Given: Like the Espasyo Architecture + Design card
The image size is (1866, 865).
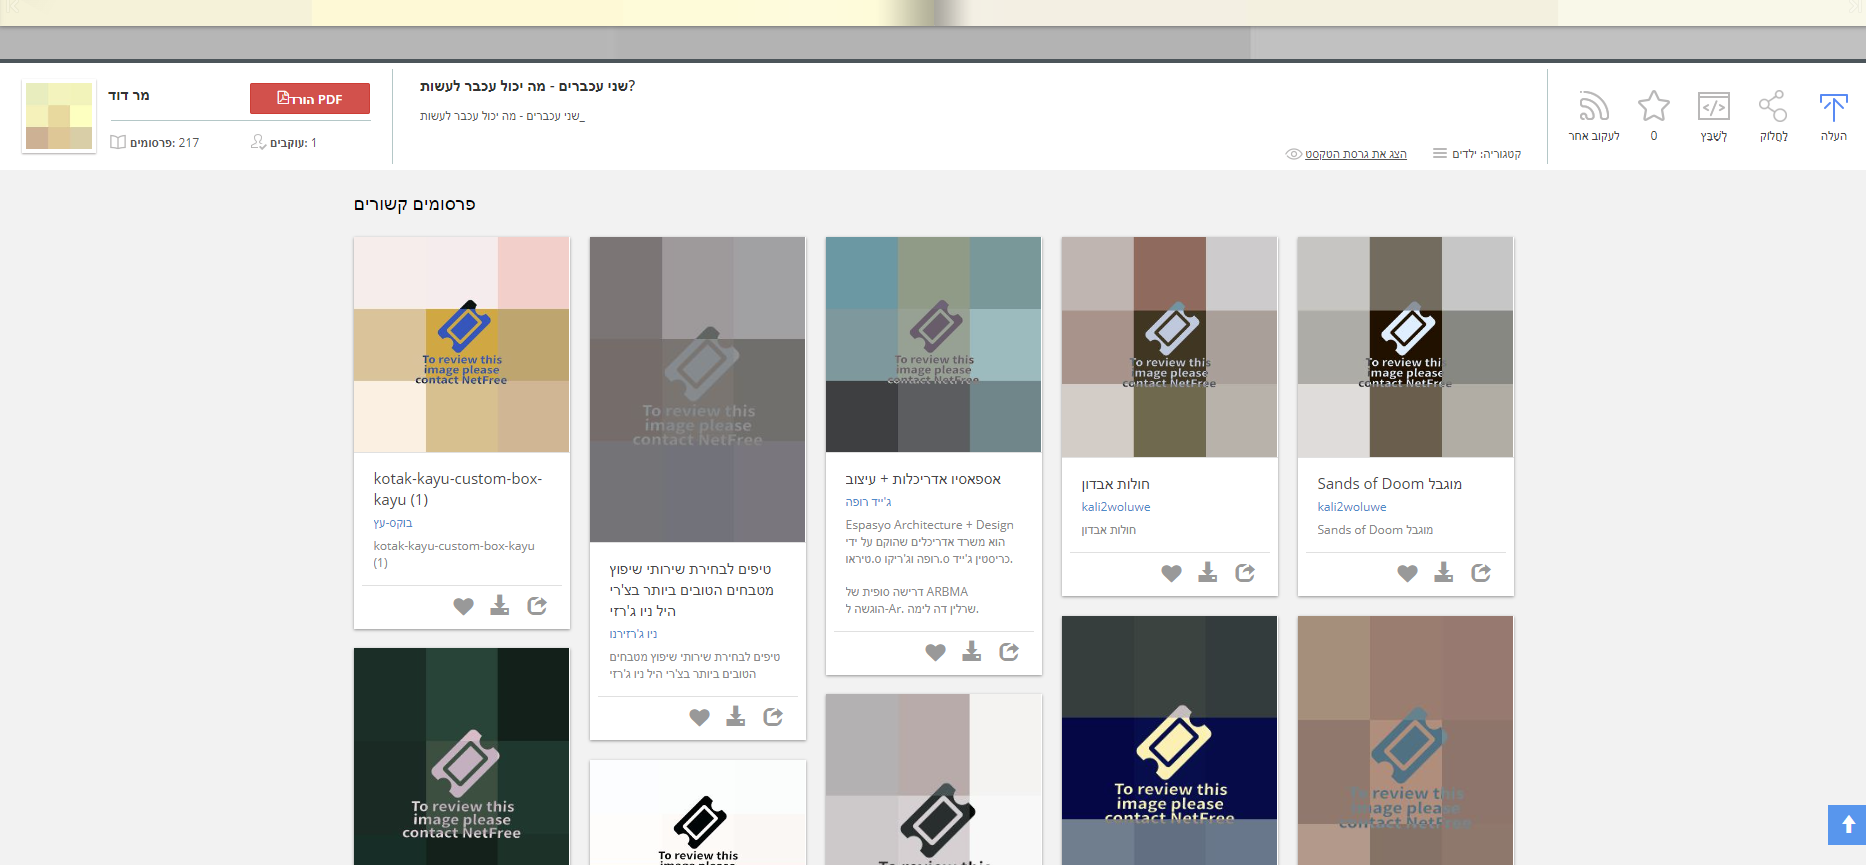Looking at the screenshot, I should click(x=935, y=652).
